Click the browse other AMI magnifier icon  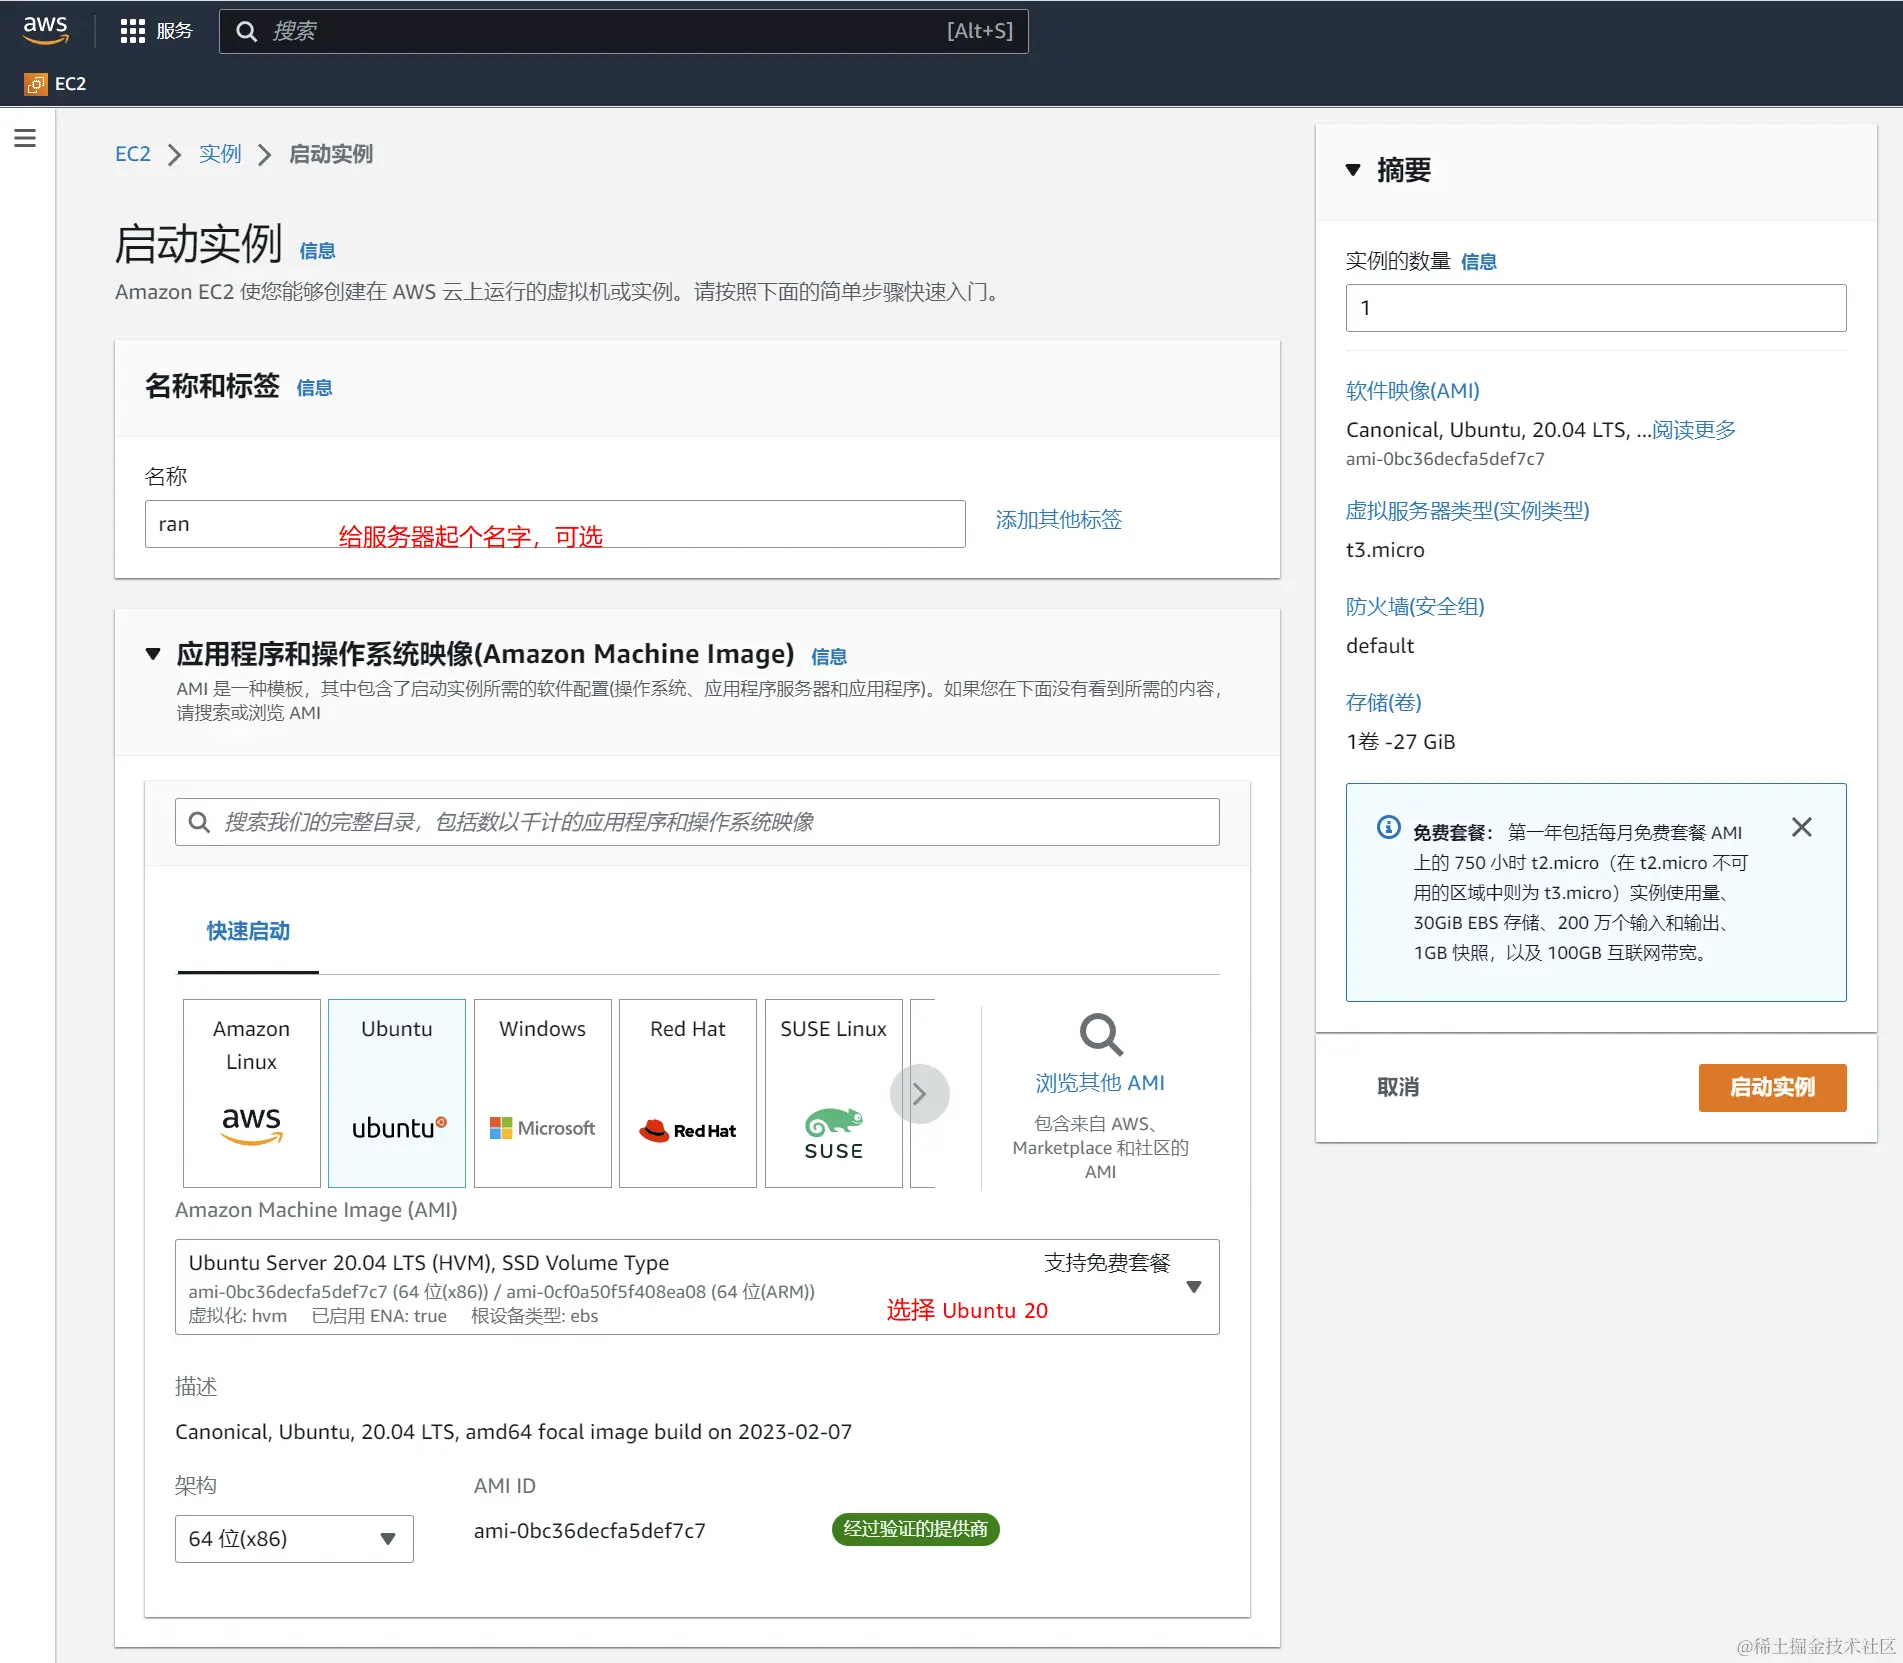(x=1100, y=1034)
